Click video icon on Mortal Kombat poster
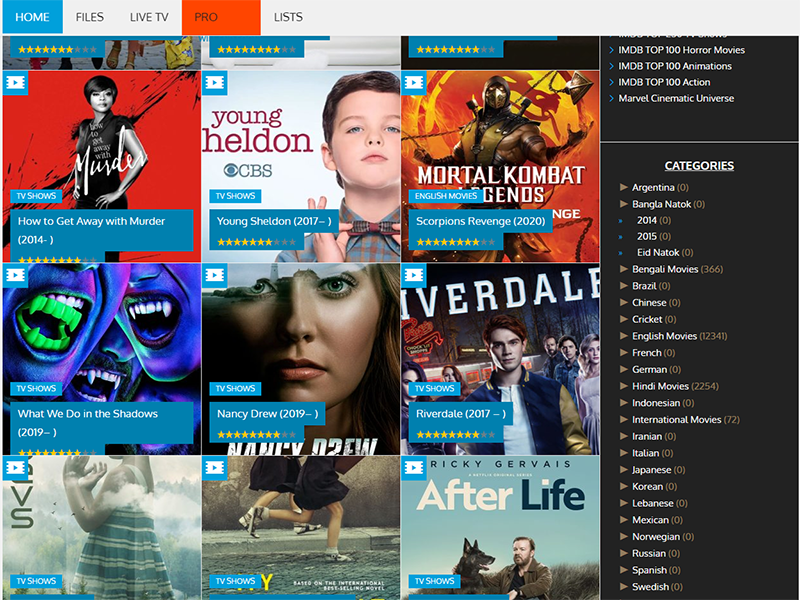Image resolution: width=800 pixels, height=600 pixels. tap(413, 82)
